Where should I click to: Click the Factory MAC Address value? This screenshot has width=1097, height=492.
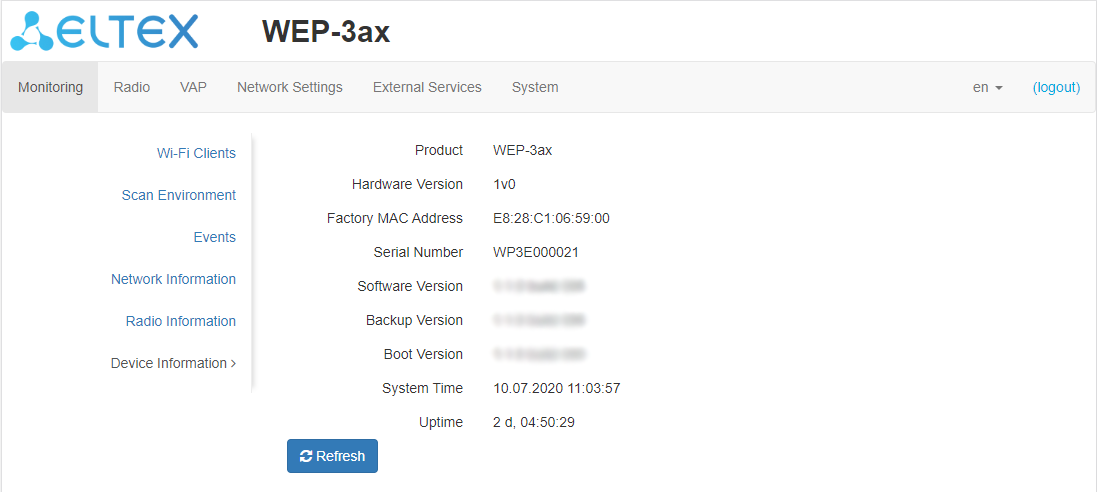tap(551, 218)
